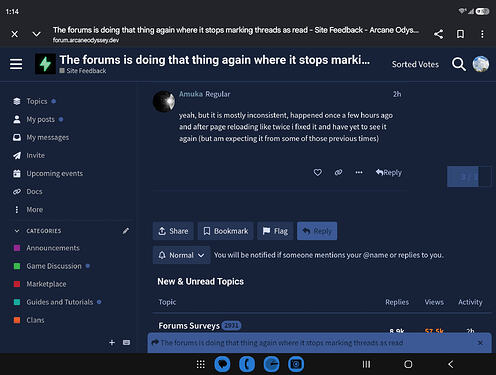Click the 2h post timestamp
Screen dimensions: 496x375
397,94
